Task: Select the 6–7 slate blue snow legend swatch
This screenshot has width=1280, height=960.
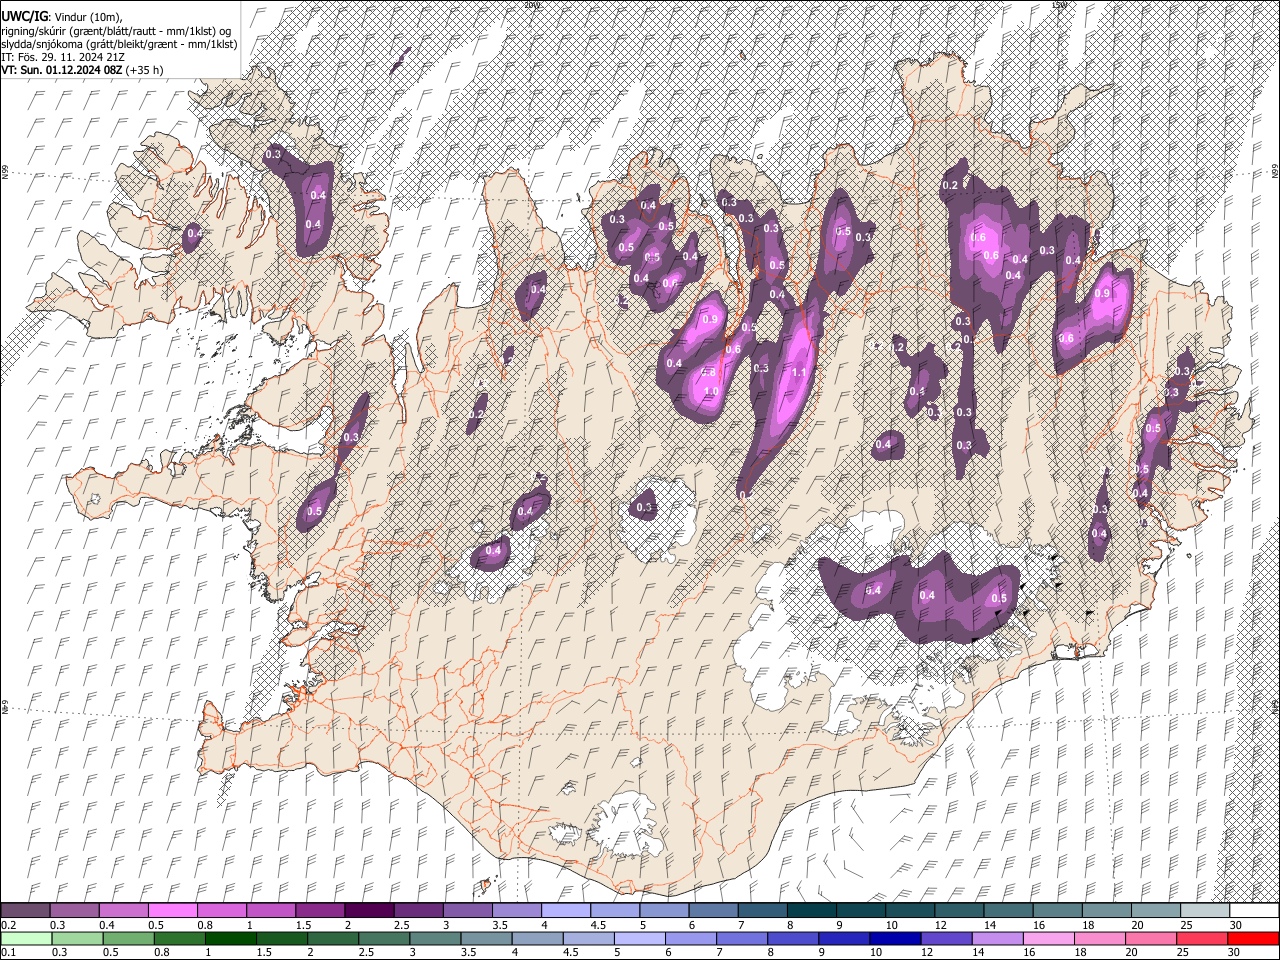Action: point(714,910)
